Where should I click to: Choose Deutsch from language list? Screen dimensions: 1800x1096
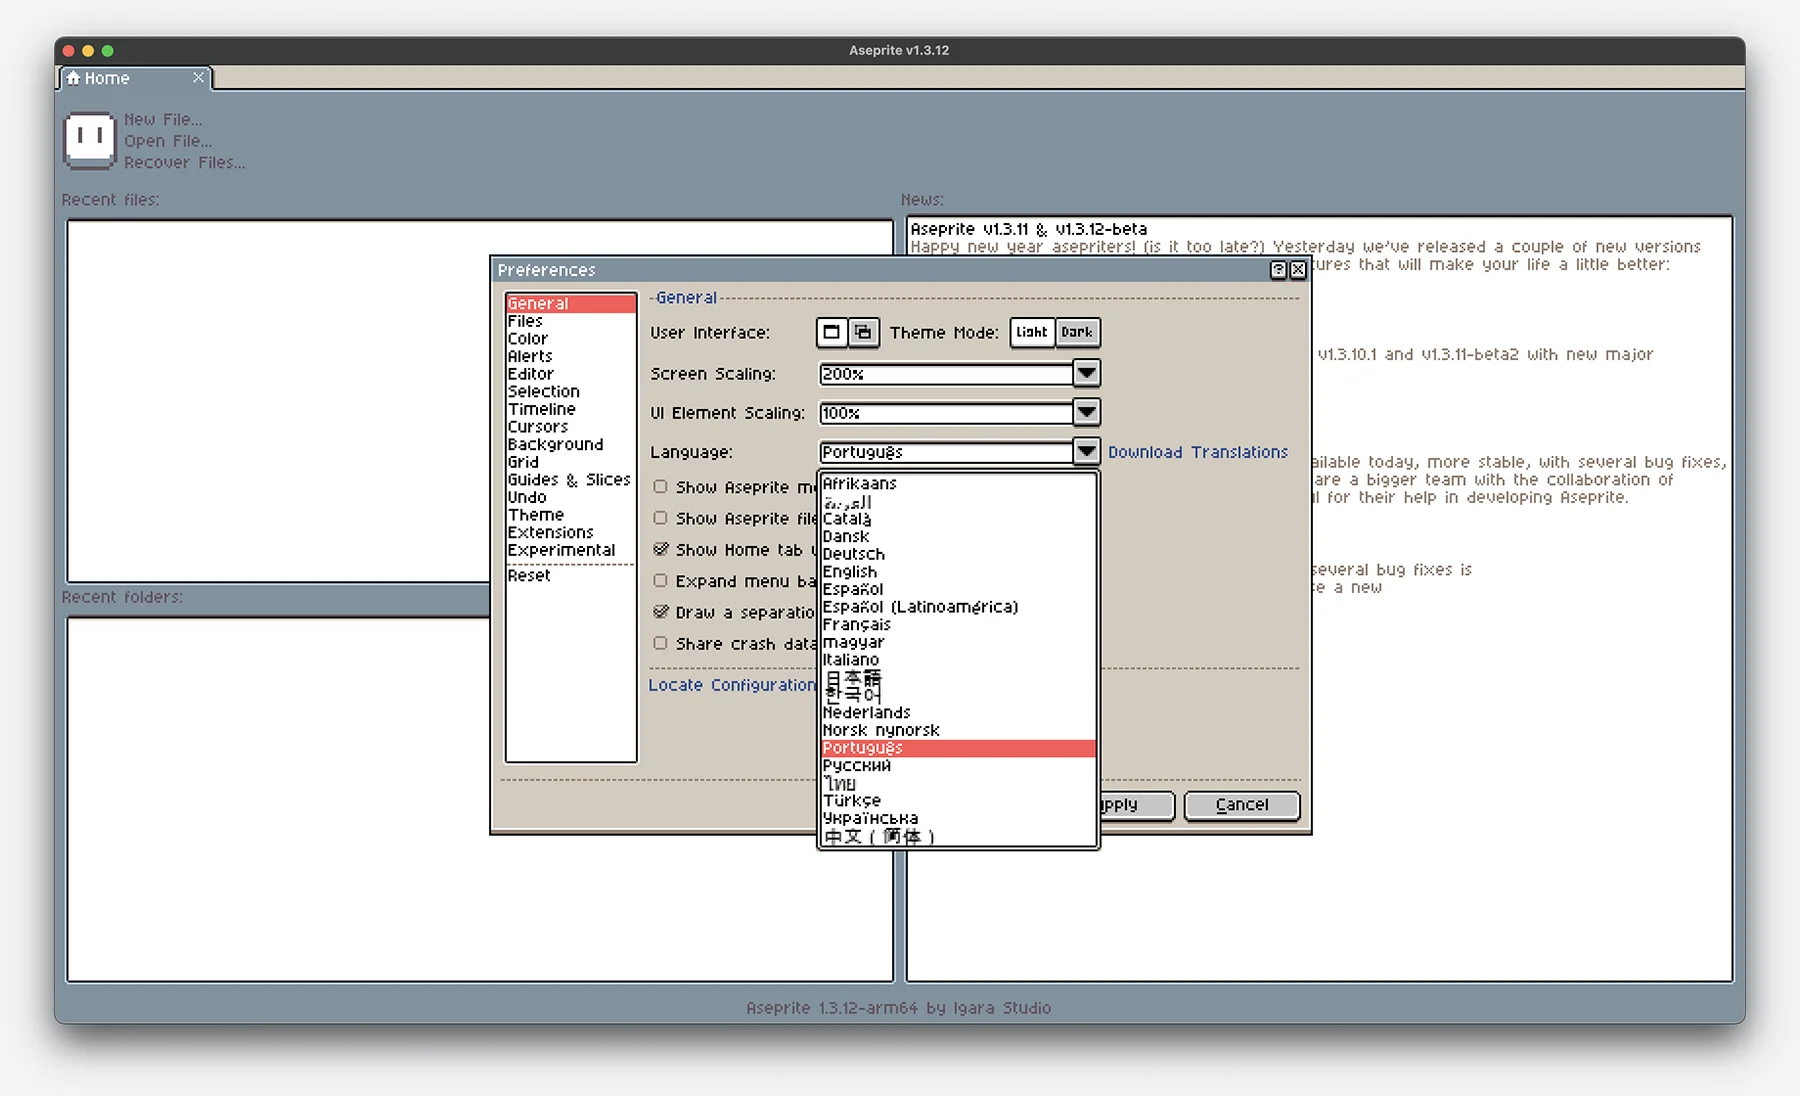coord(958,554)
